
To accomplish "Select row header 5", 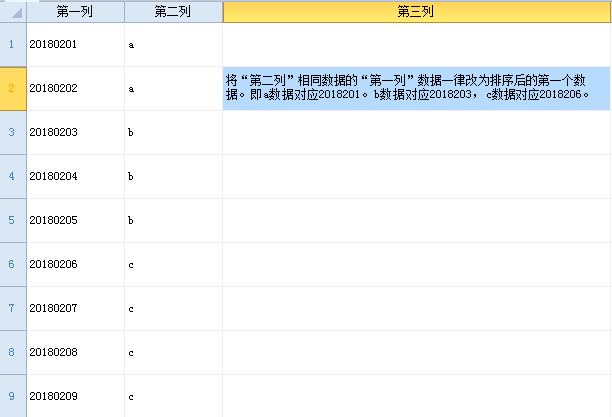I will tap(13, 221).
